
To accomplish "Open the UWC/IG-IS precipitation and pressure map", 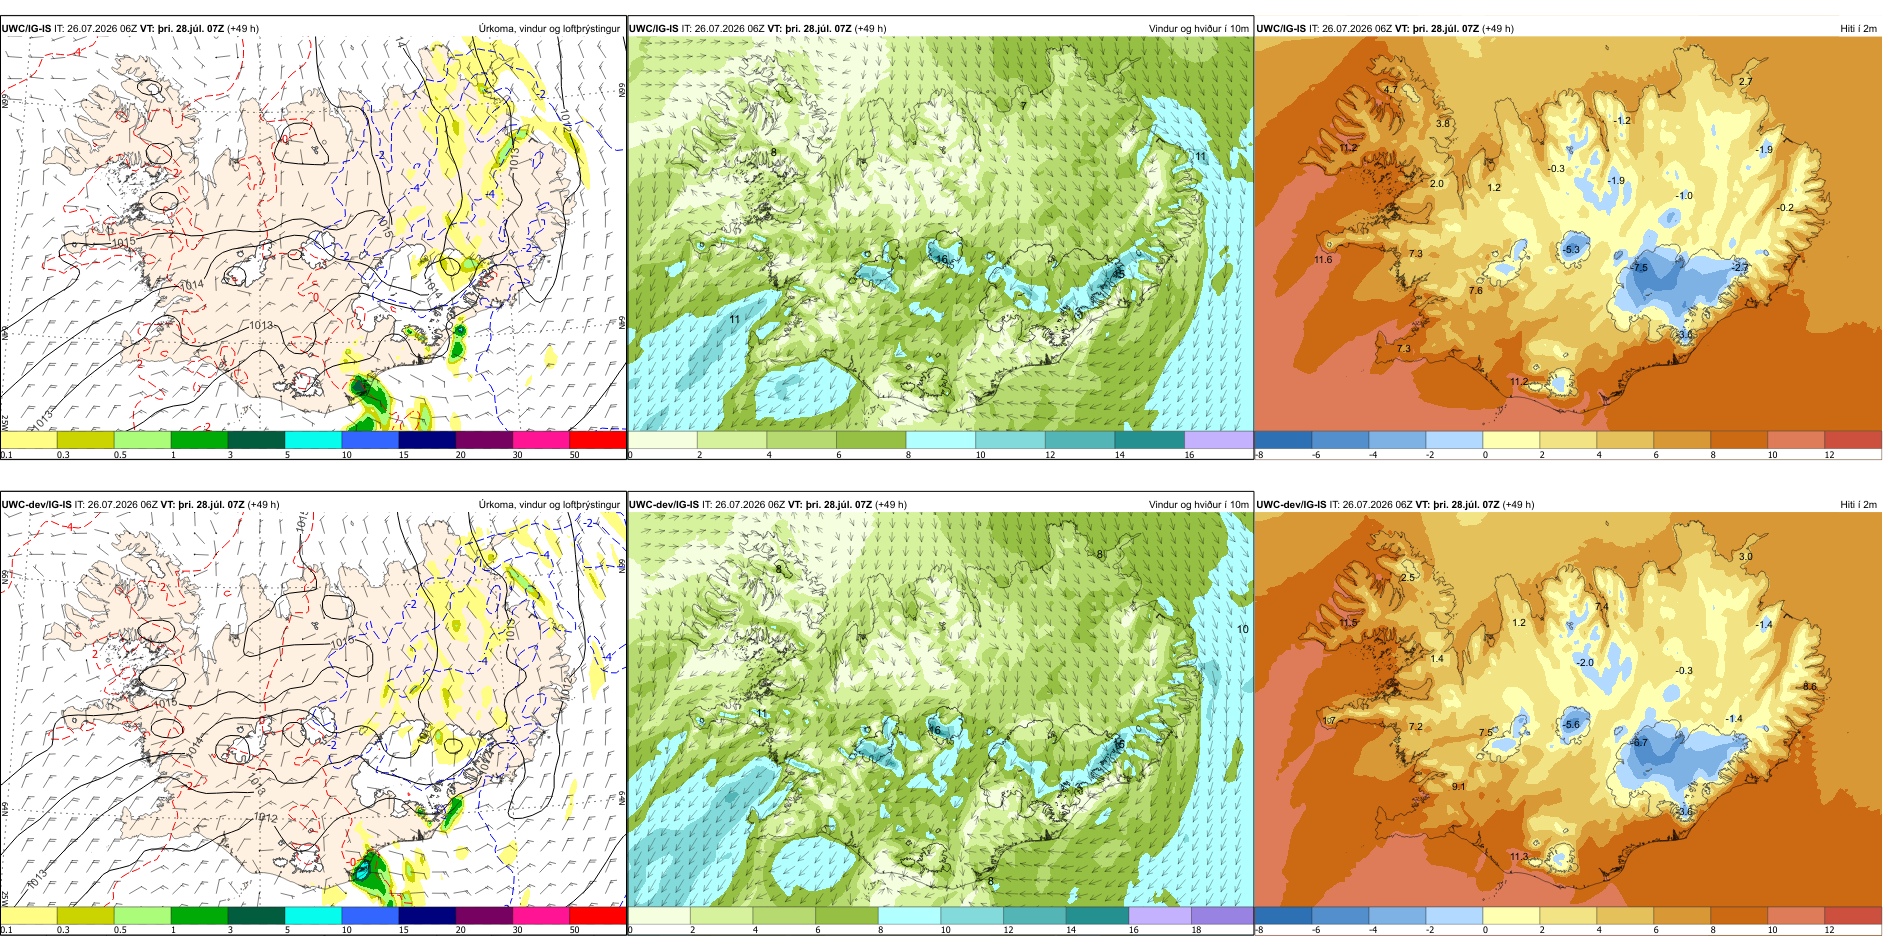I will tap(313, 233).
